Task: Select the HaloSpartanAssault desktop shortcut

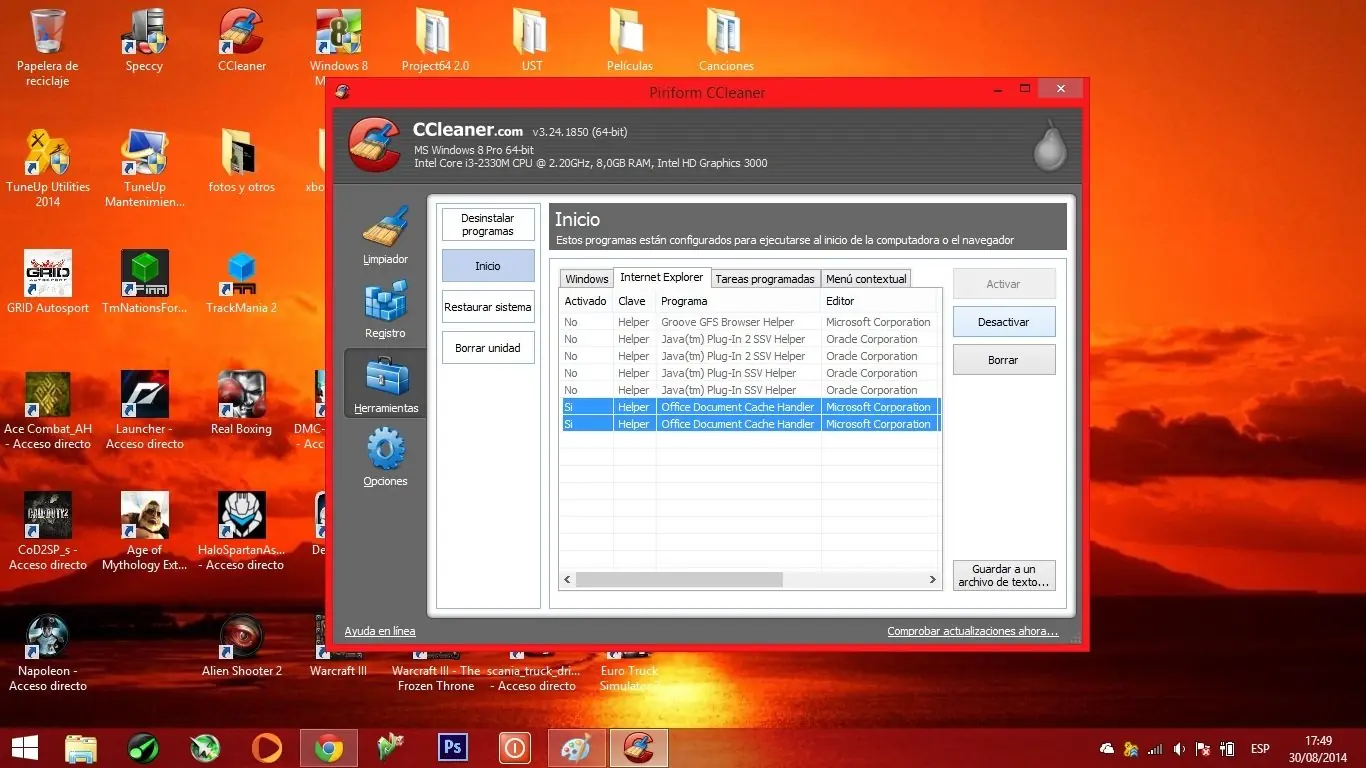Action: point(242,531)
